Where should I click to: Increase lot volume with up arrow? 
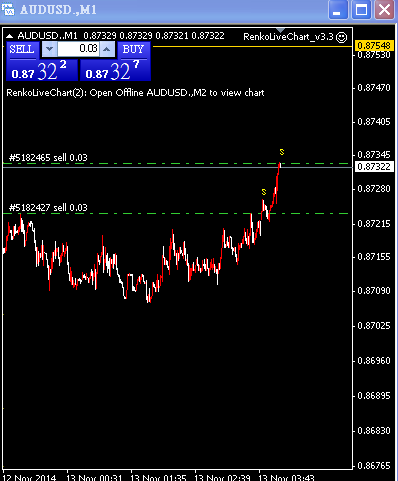(107, 49)
